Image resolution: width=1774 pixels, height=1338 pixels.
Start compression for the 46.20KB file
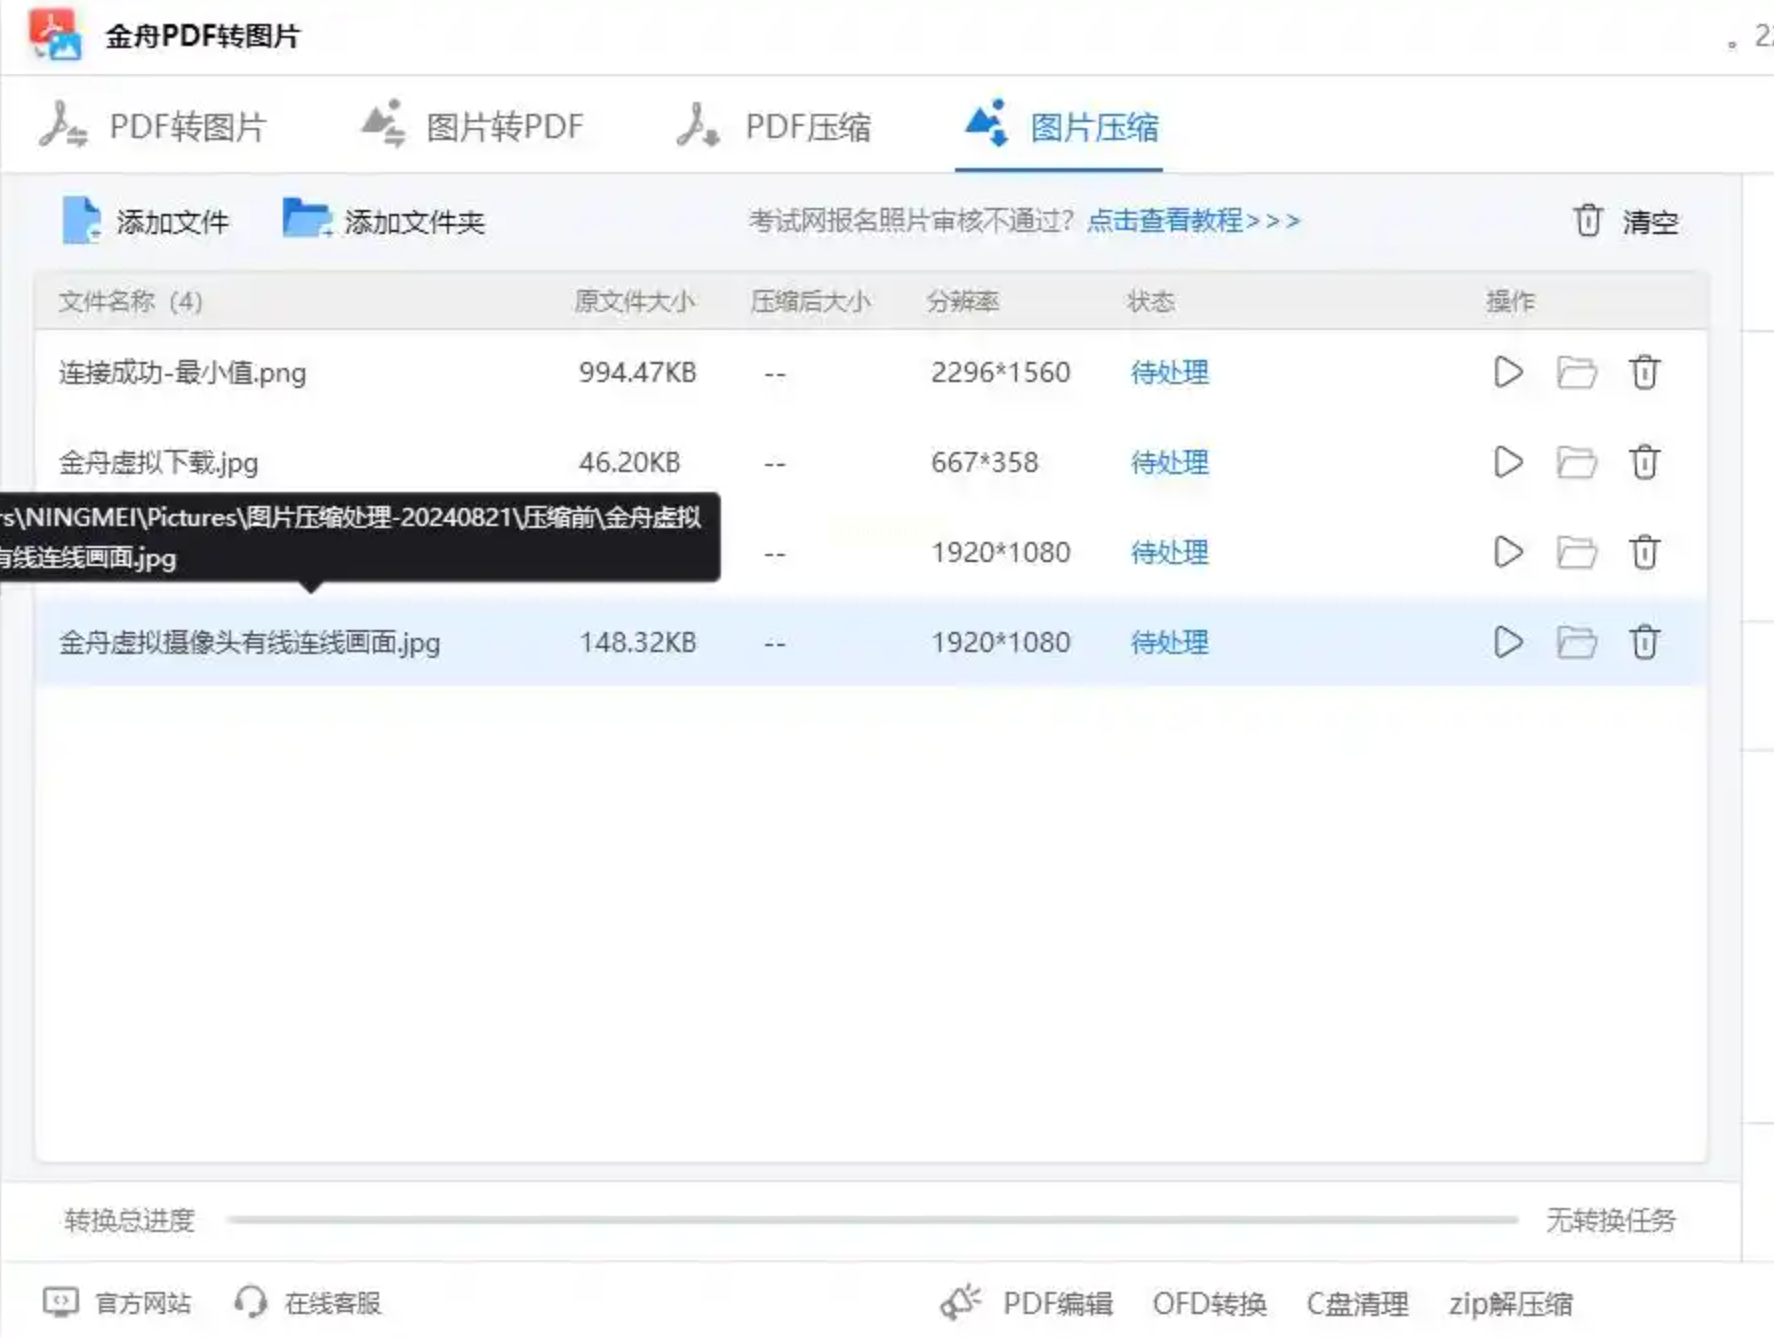click(x=1507, y=463)
